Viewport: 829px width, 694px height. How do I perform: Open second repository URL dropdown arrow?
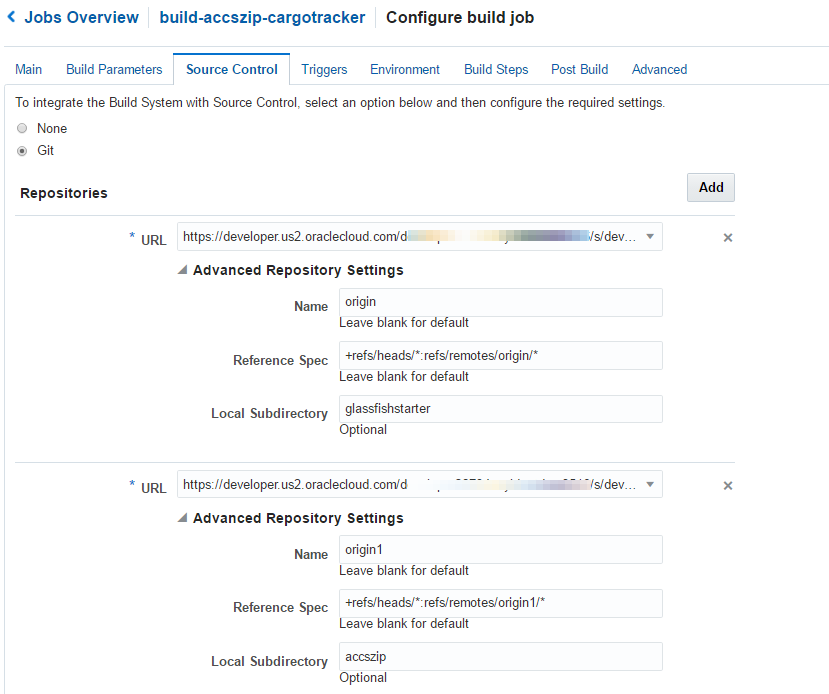(650, 485)
